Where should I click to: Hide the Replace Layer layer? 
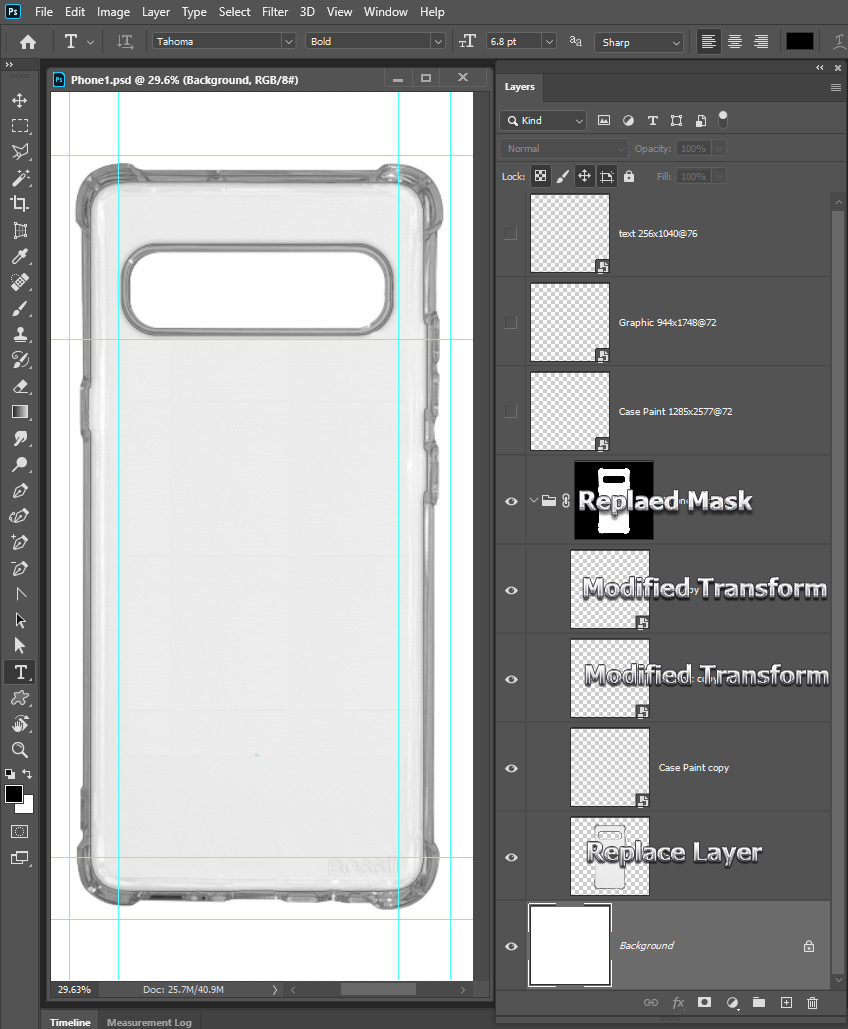point(511,856)
